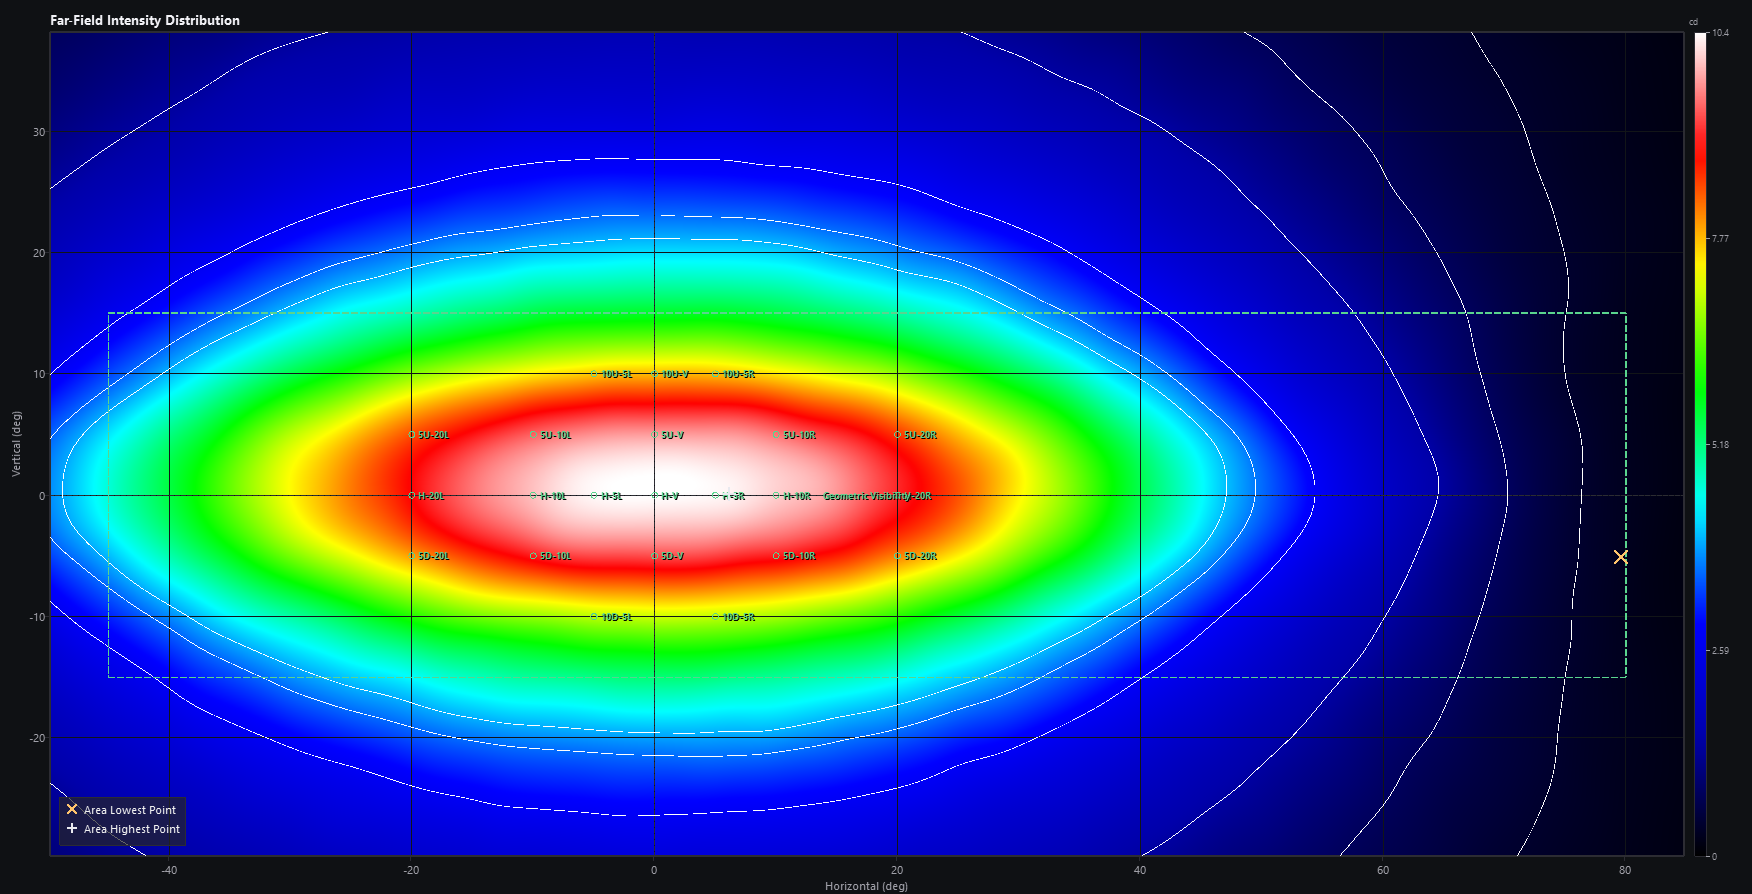Click the orange X Area Lowest Point marker on plot
This screenshot has width=1752, height=894.
click(1620, 557)
